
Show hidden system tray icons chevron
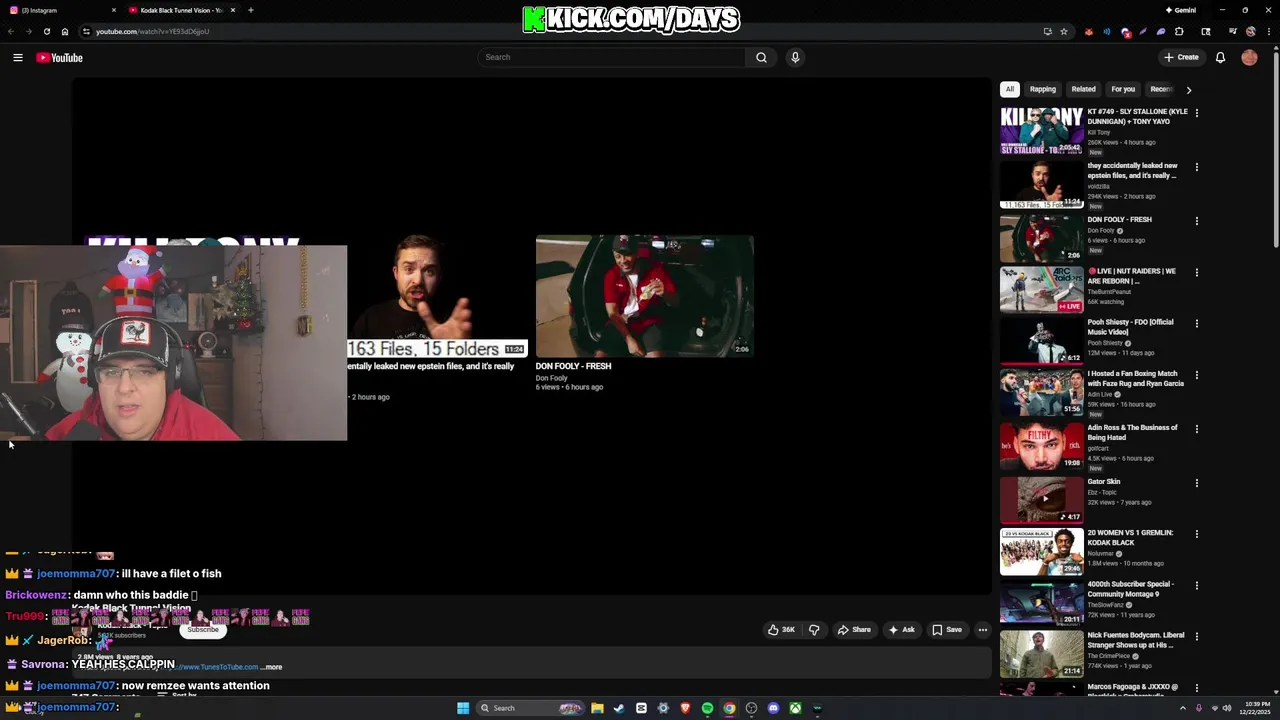pos(1182,708)
